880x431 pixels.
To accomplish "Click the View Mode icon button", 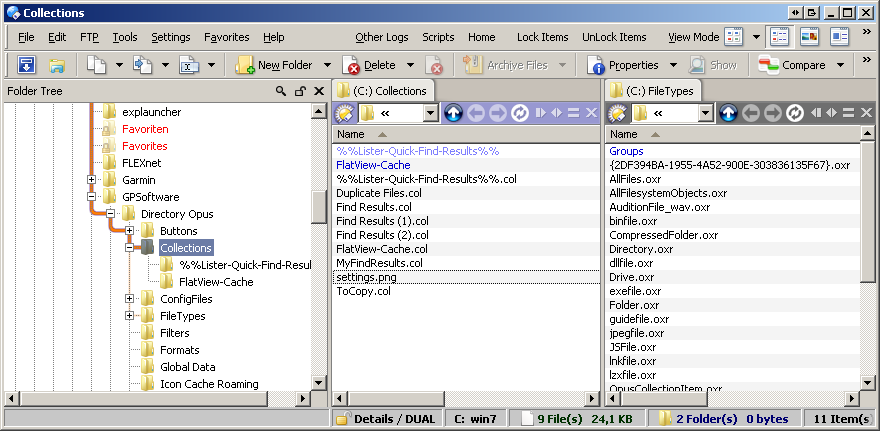I will [734, 37].
